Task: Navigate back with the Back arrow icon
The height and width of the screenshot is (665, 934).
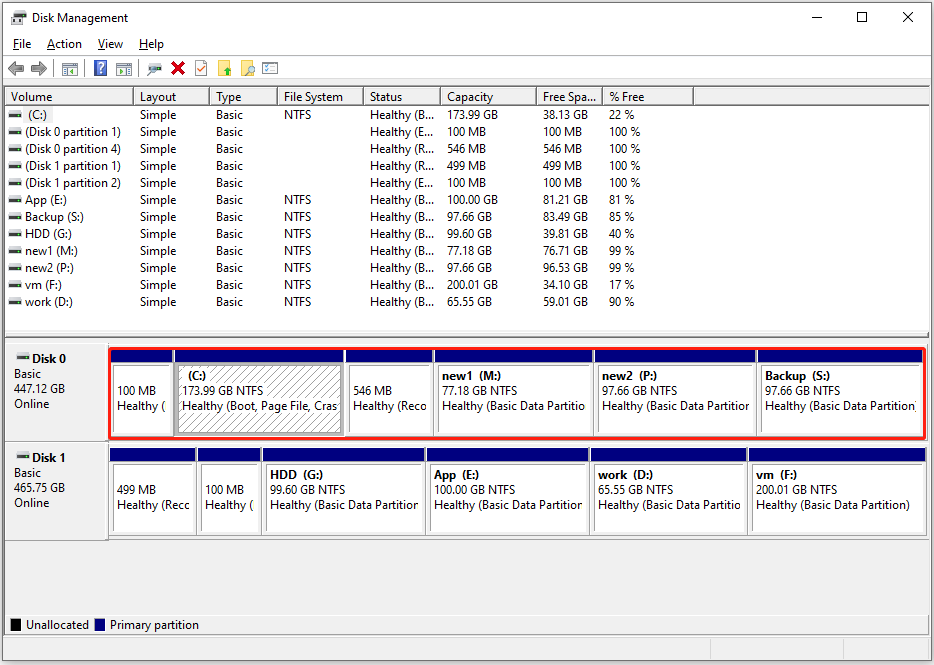Action: click(16, 68)
